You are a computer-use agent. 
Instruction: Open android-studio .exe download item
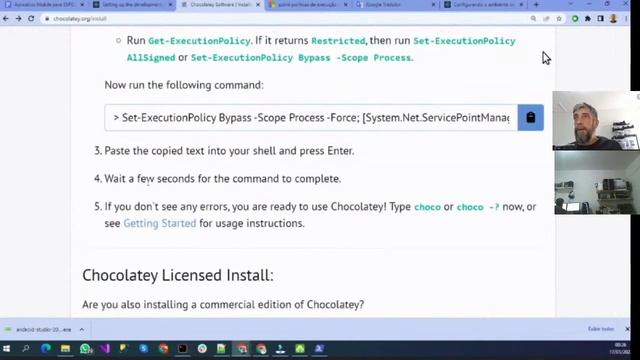[38, 329]
